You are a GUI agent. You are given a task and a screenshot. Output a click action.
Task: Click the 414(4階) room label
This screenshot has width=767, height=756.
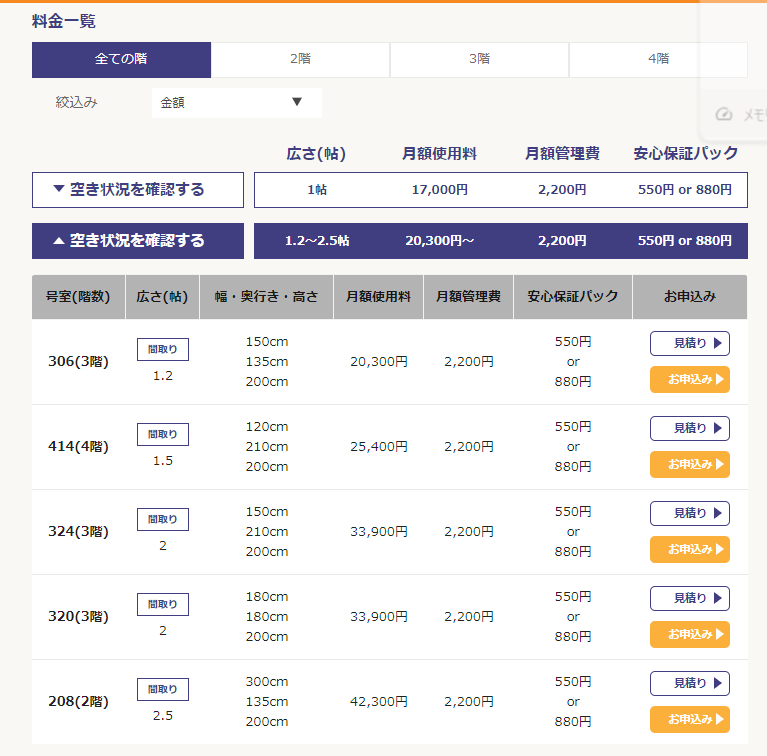point(78,447)
